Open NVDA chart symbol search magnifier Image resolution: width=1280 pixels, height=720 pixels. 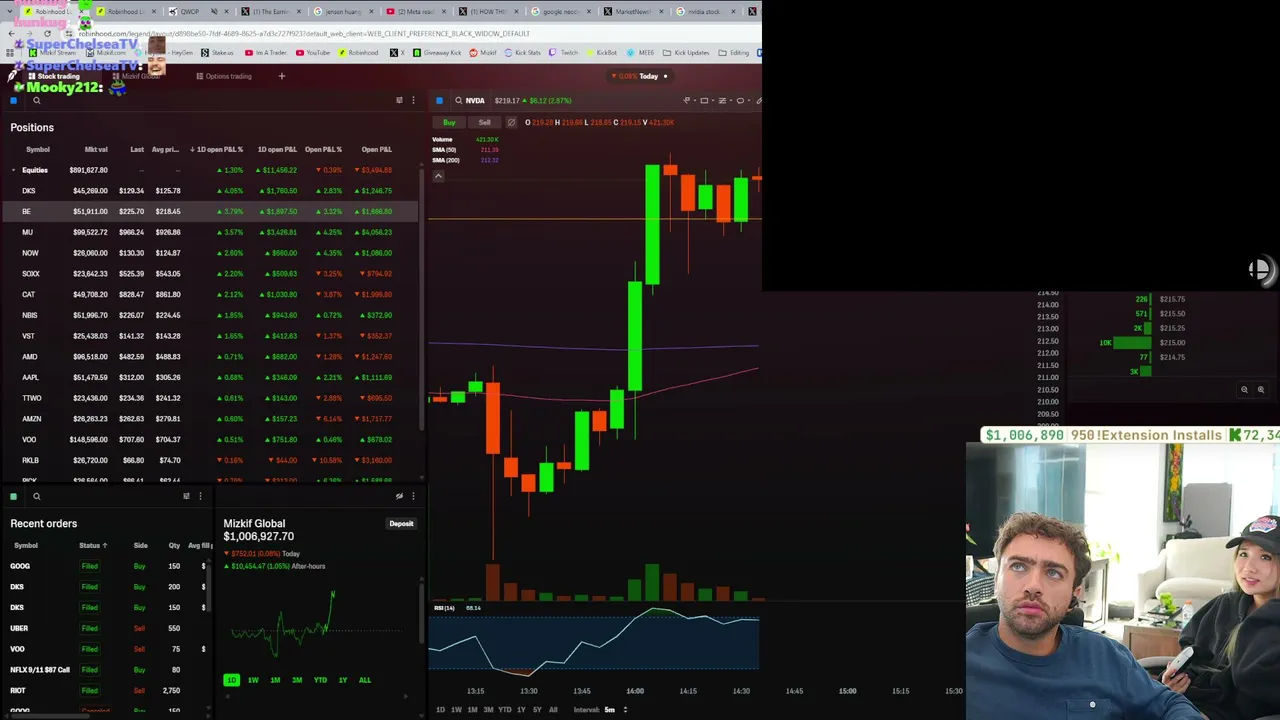[x=458, y=100]
